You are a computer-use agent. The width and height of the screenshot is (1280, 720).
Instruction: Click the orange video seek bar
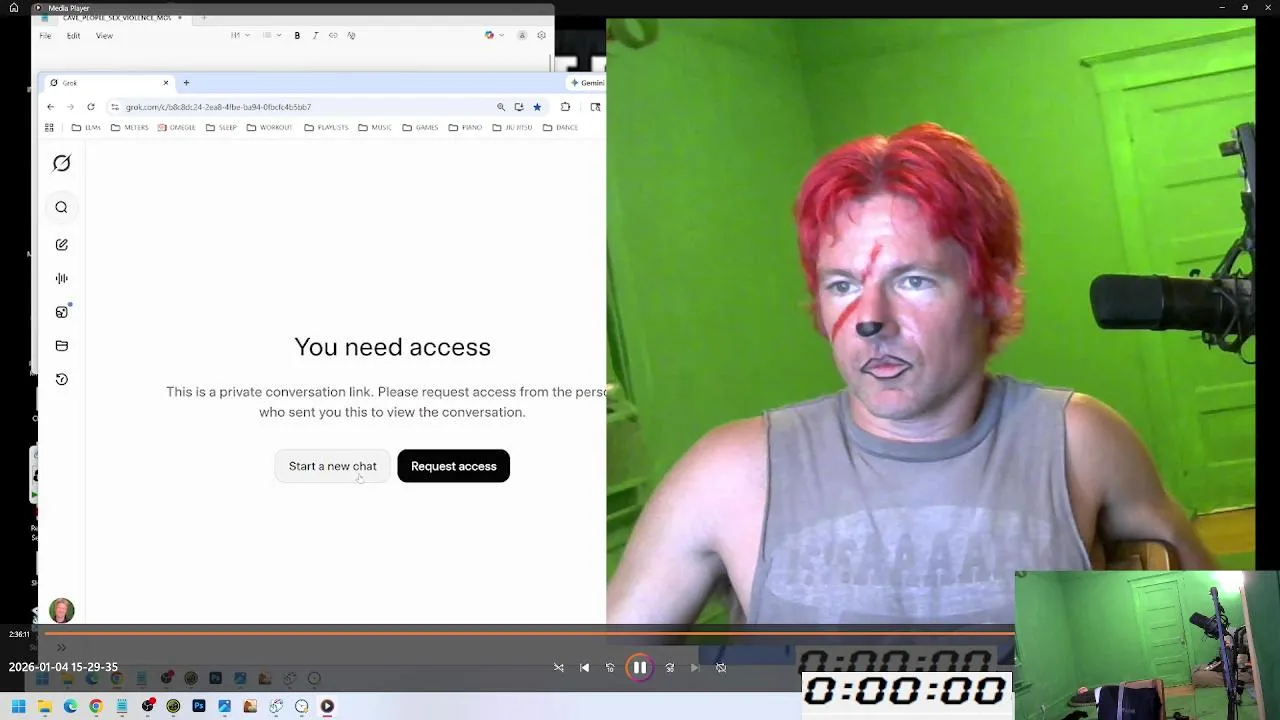coord(530,634)
